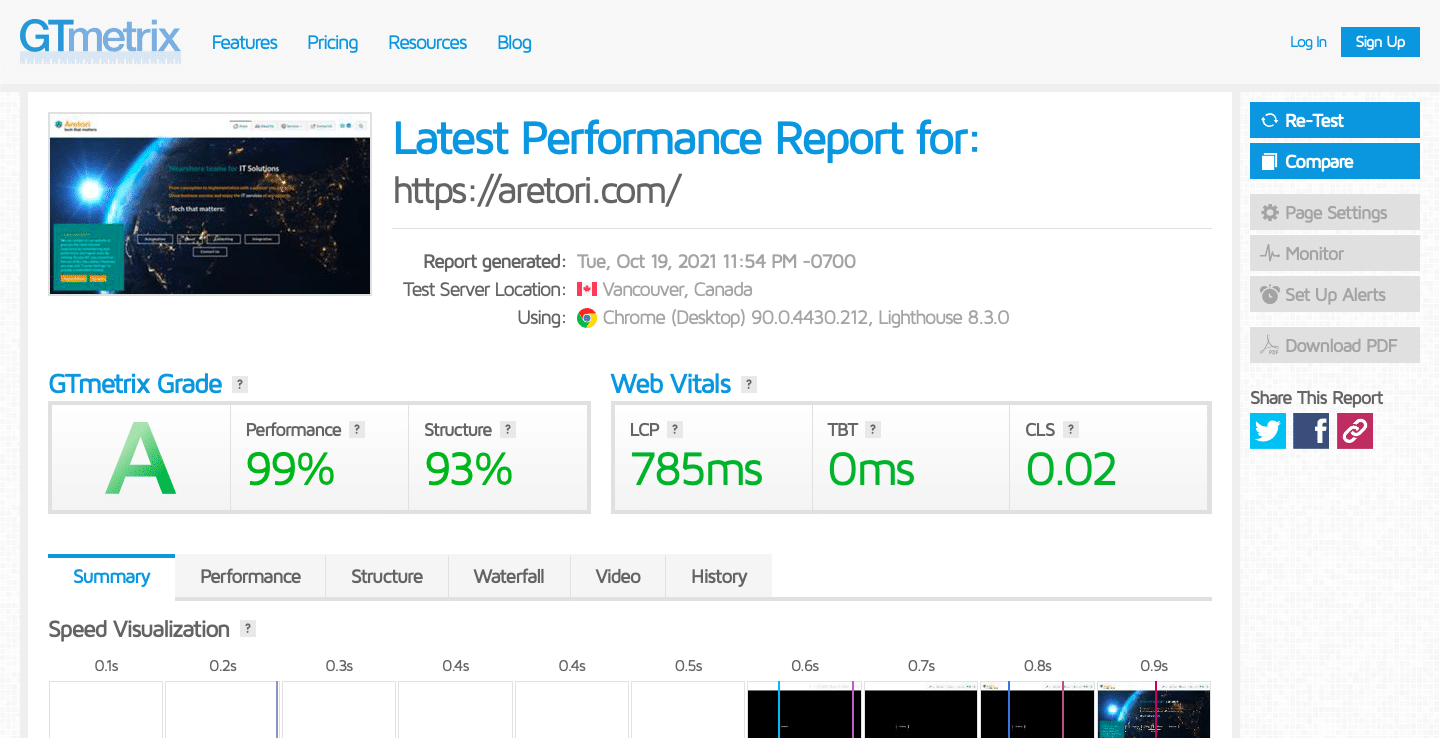Open the History tab
The image size is (1440, 738).
click(719, 576)
